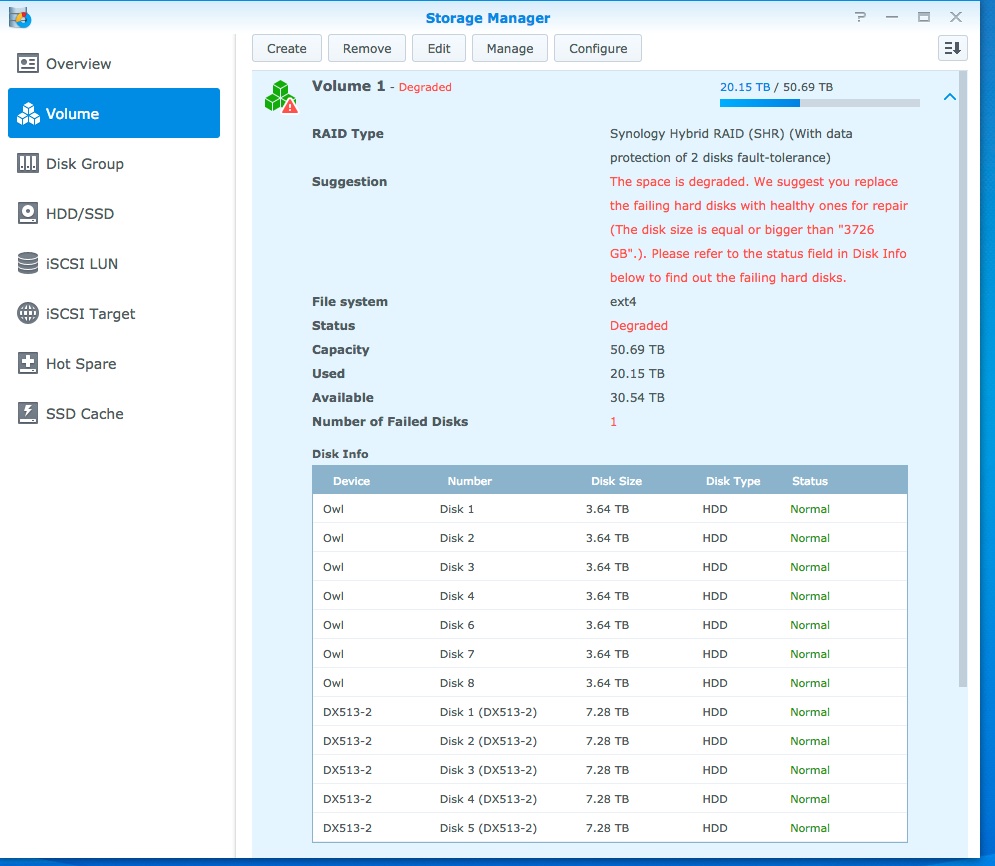This screenshot has height=866, width=995.
Task: Click the failed disks count 1
Action: [614, 422]
